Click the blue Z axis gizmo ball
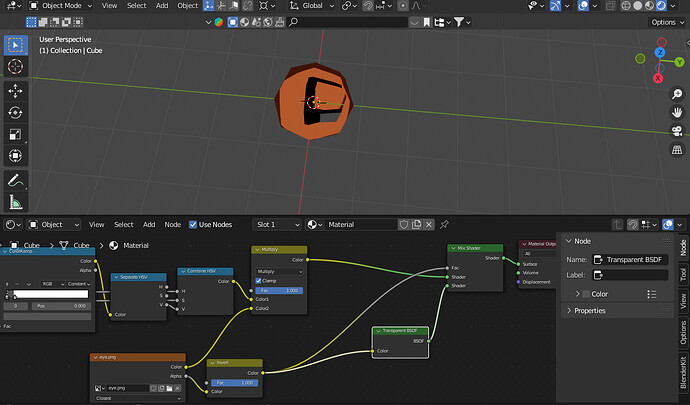The image size is (690, 405). point(660,53)
